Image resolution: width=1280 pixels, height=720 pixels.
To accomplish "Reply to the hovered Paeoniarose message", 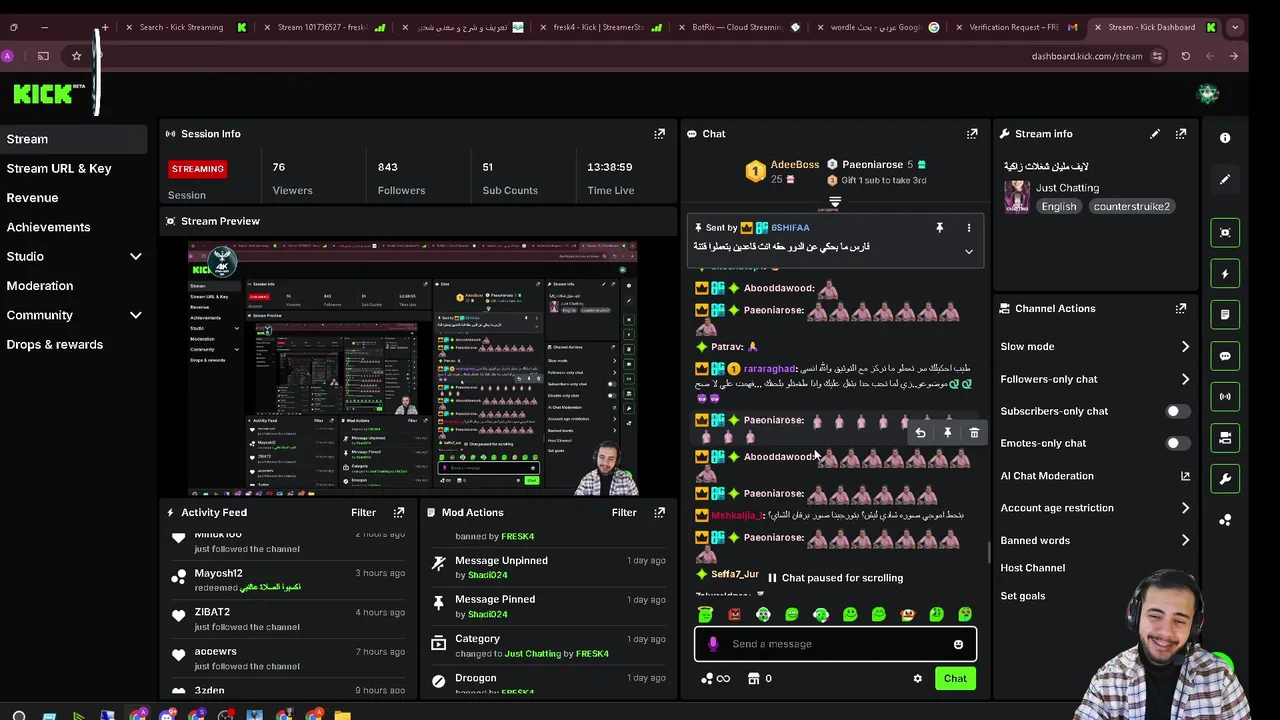I will pyautogui.click(x=920, y=433).
